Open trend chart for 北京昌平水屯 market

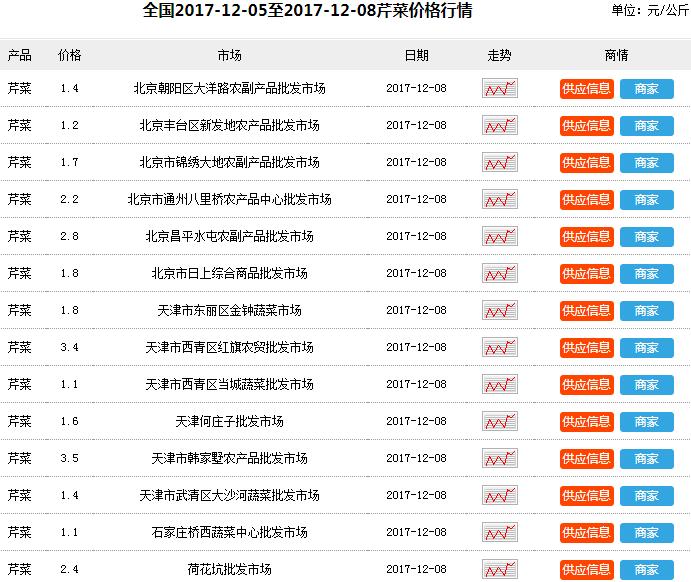point(499,237)
